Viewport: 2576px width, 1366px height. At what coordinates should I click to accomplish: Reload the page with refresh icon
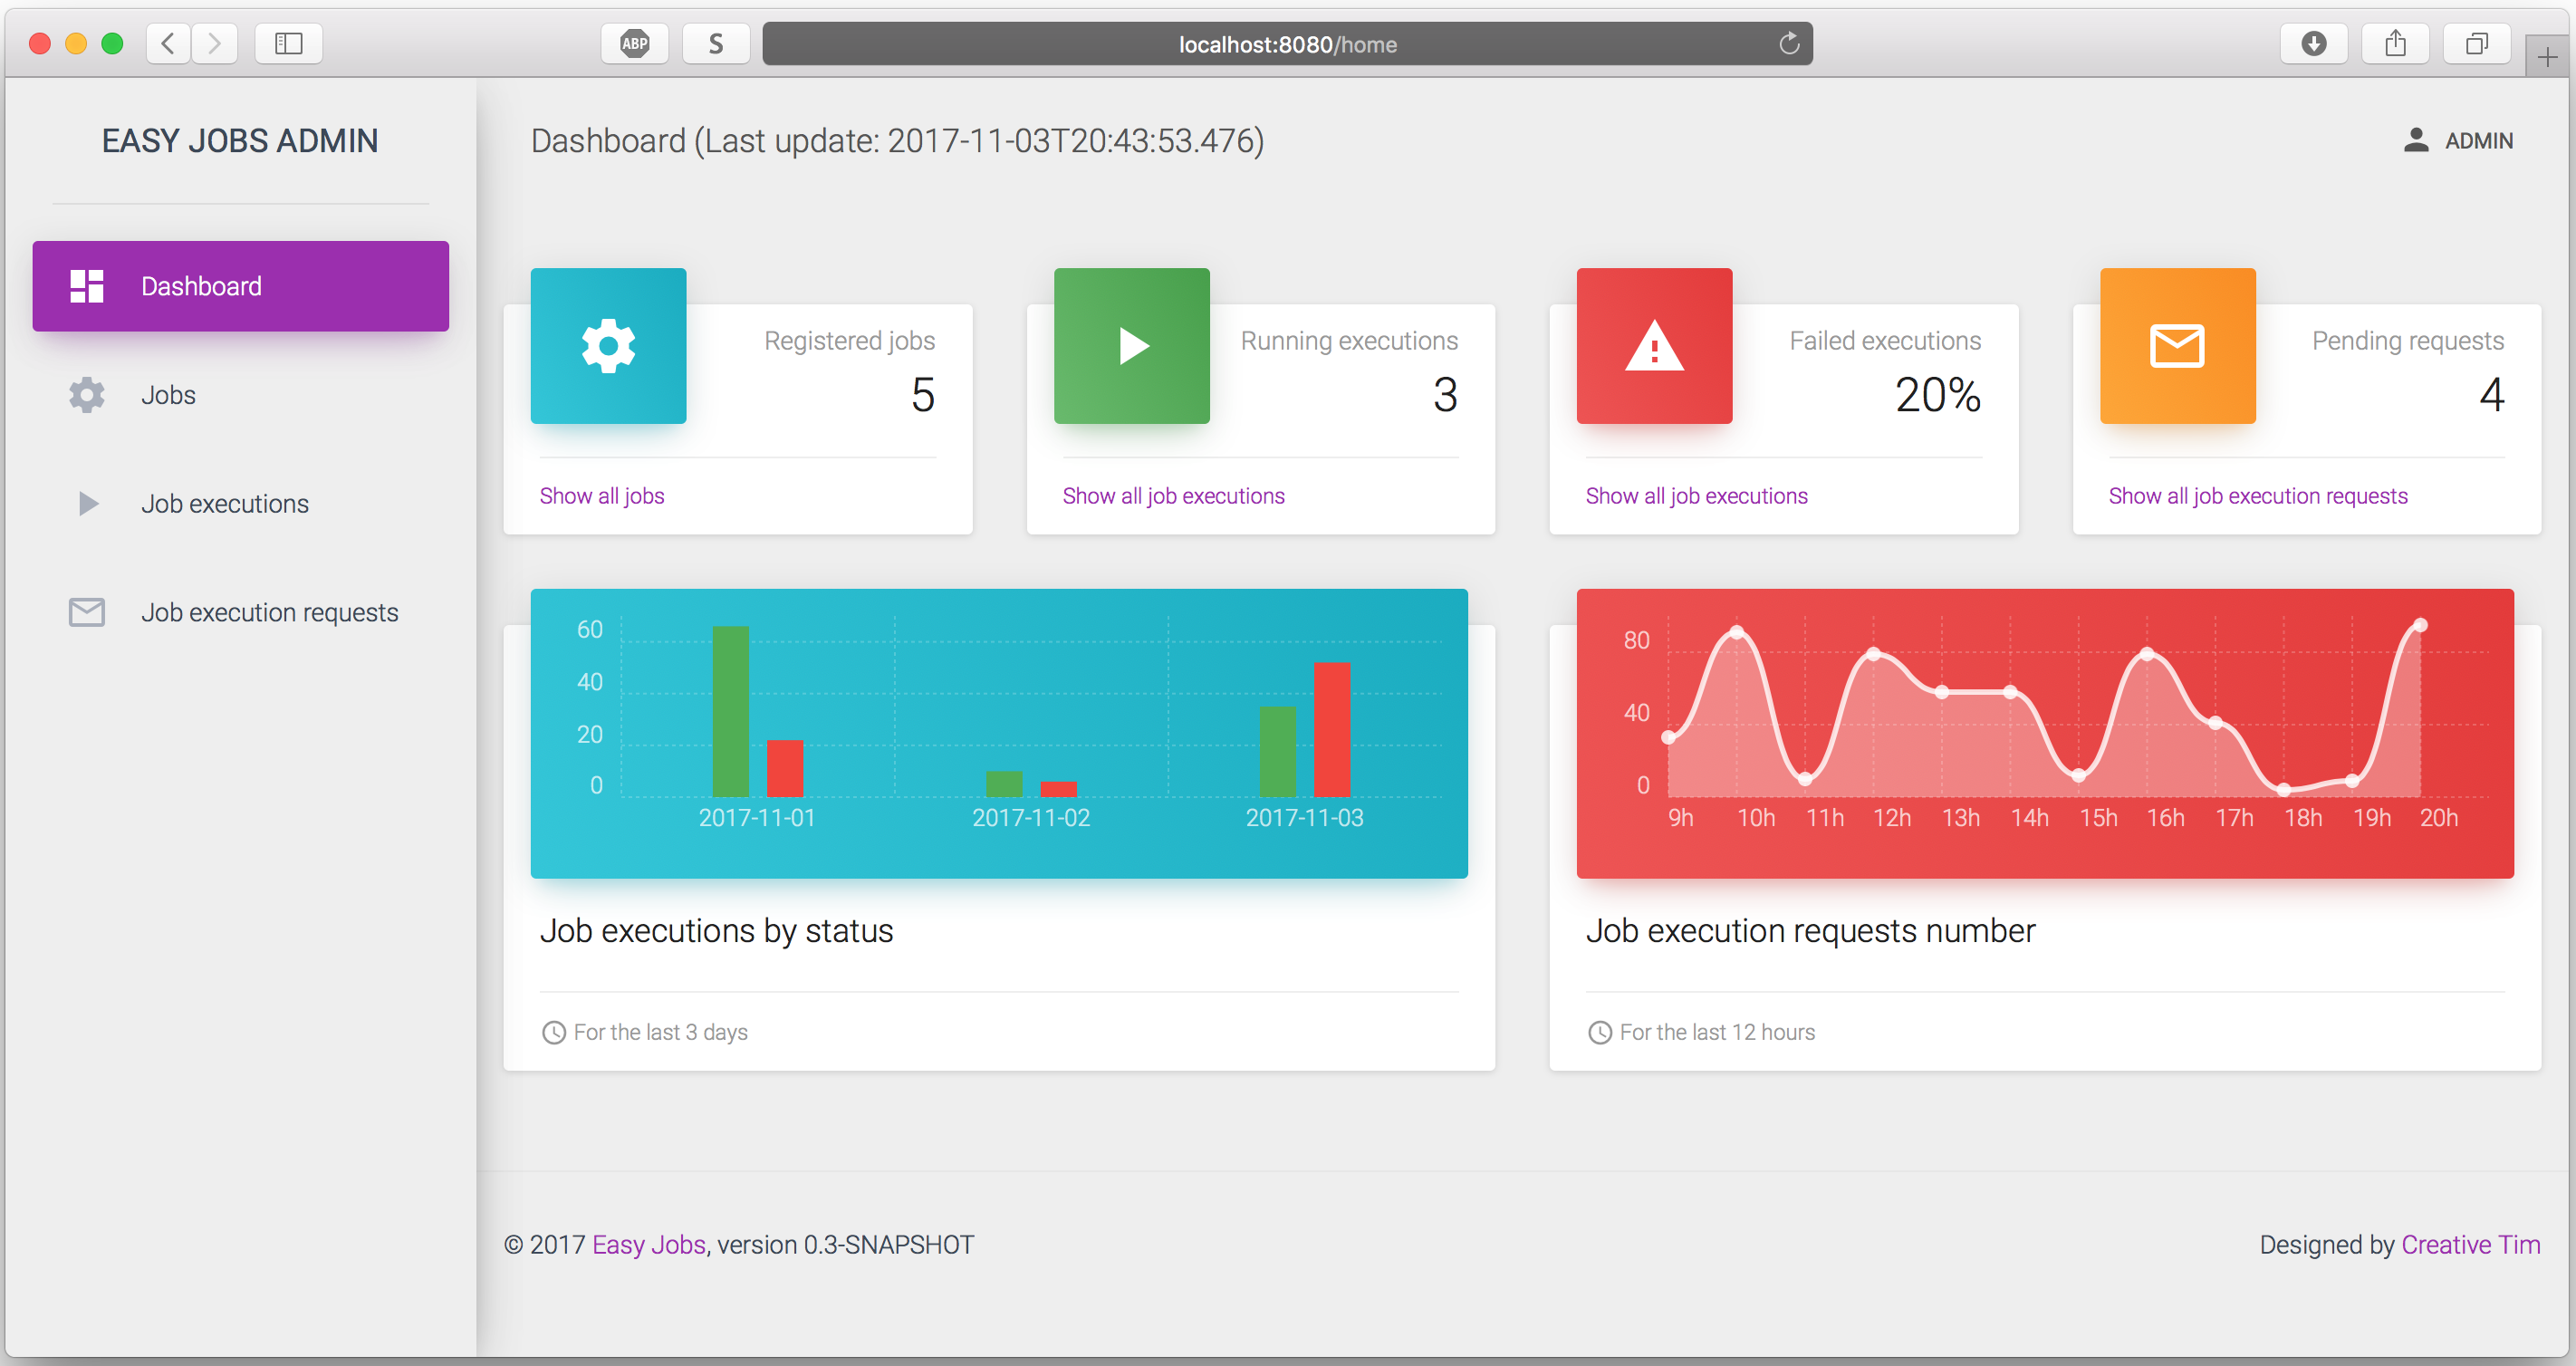click(1789, 44)
